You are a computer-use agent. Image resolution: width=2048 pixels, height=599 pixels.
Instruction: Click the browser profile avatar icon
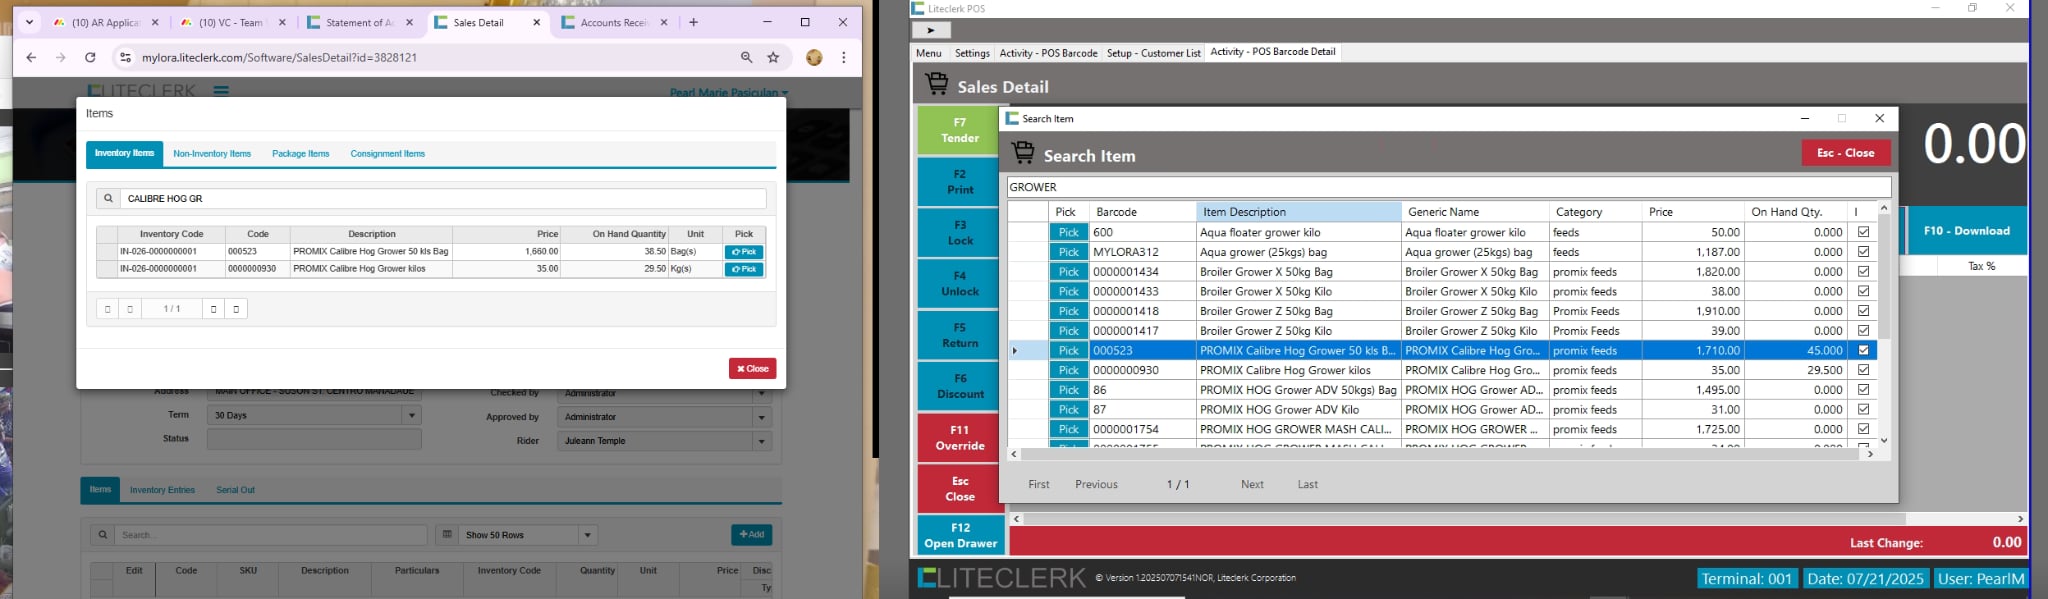[814, 58]
